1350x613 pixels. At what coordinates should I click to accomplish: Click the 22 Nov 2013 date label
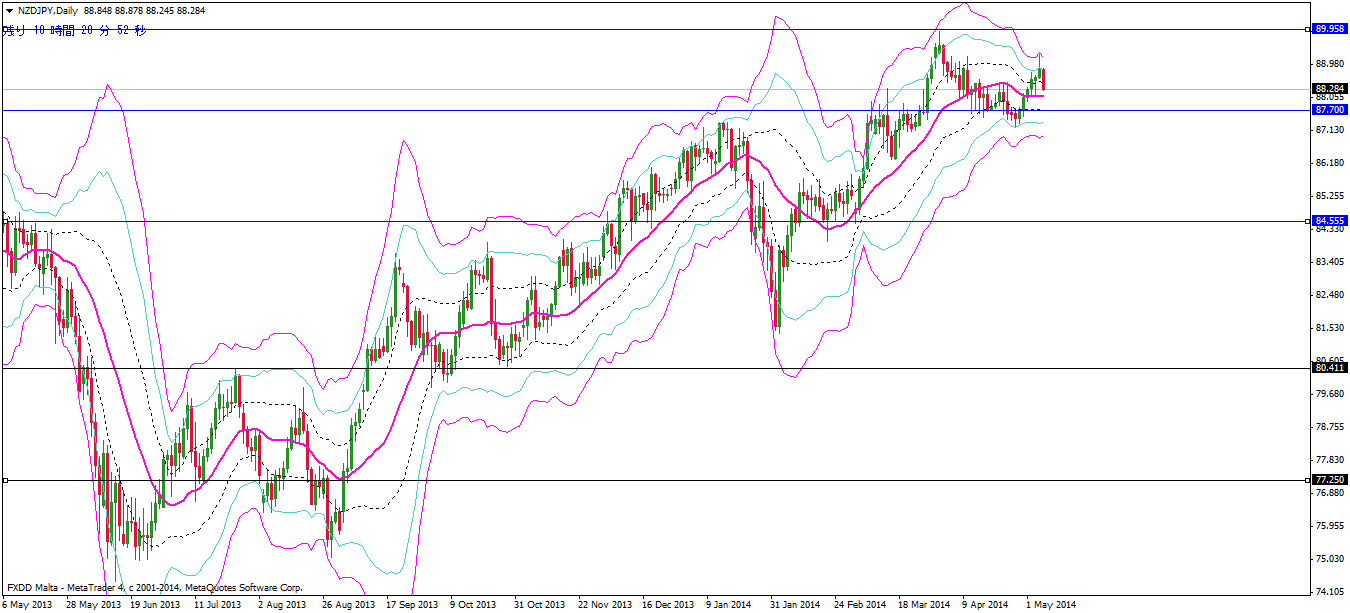606,605
